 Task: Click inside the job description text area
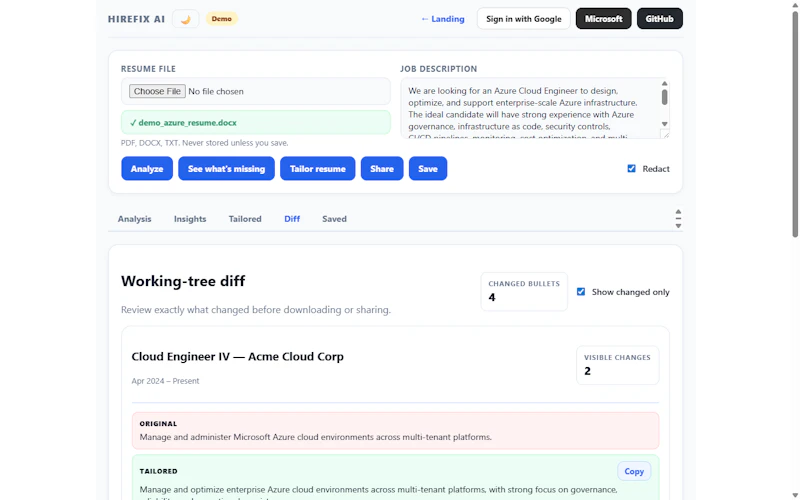(x=530, y=108)
